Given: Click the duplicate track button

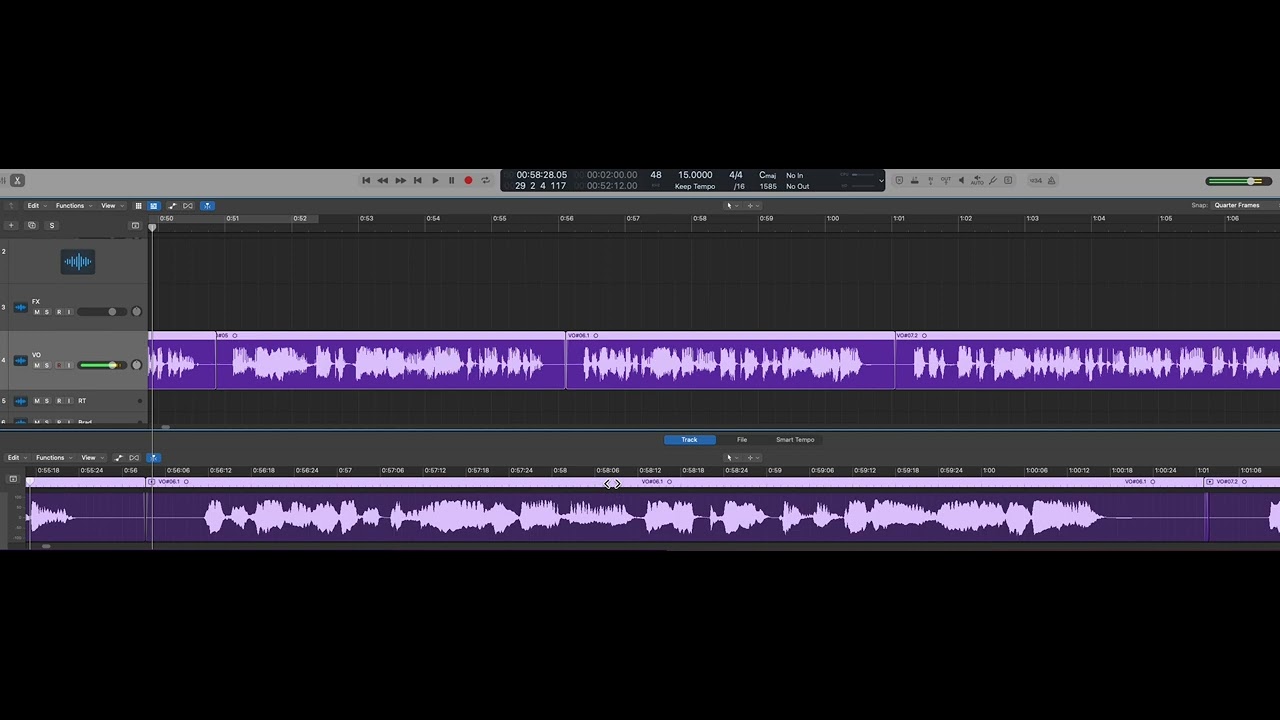Looking at the screenshot, I should [32, 225].
